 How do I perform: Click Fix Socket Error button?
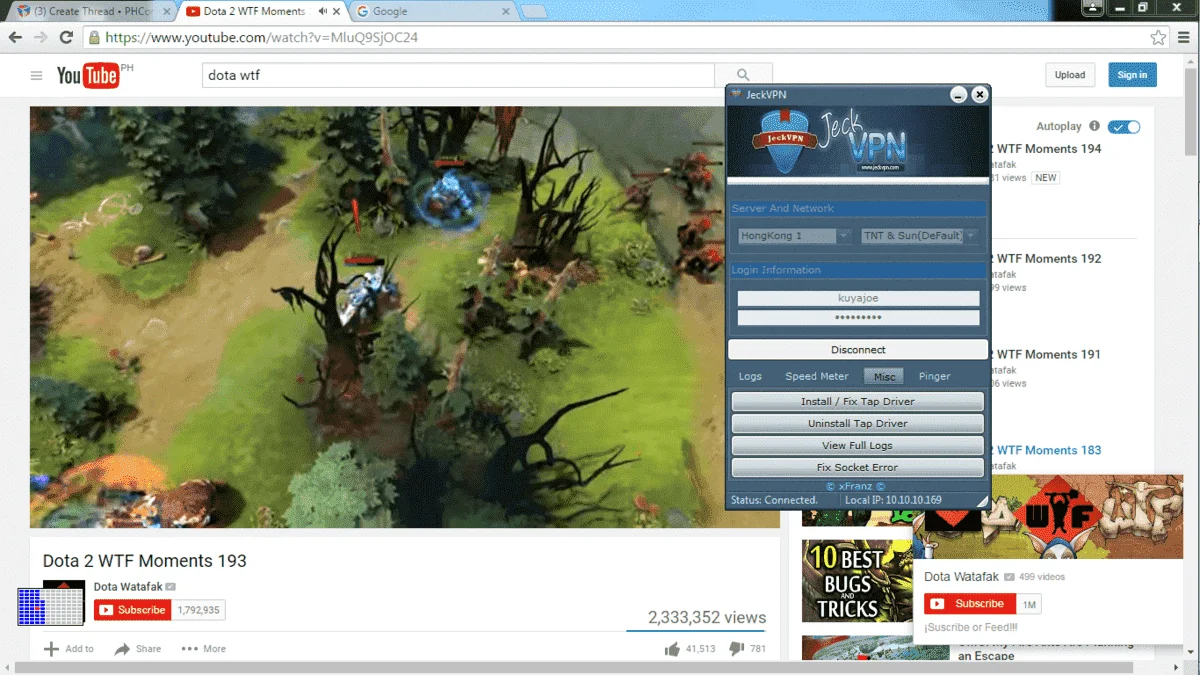pos(858,467)
